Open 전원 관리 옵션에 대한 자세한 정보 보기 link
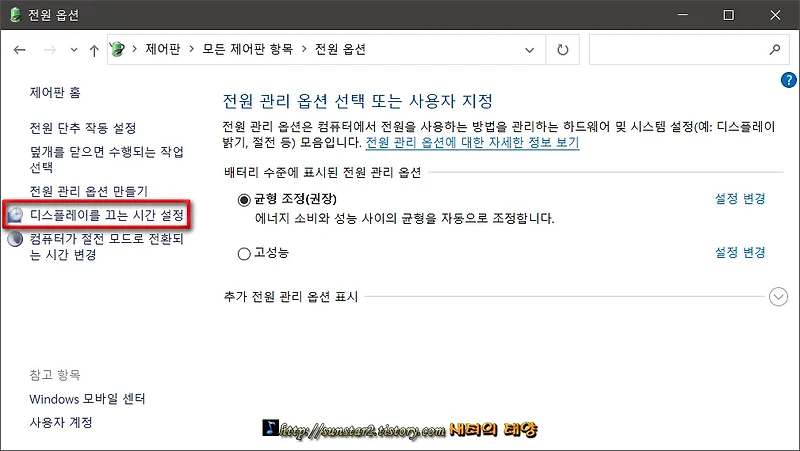The height and width of the screenshot is (451, 800). pos(472,142)
